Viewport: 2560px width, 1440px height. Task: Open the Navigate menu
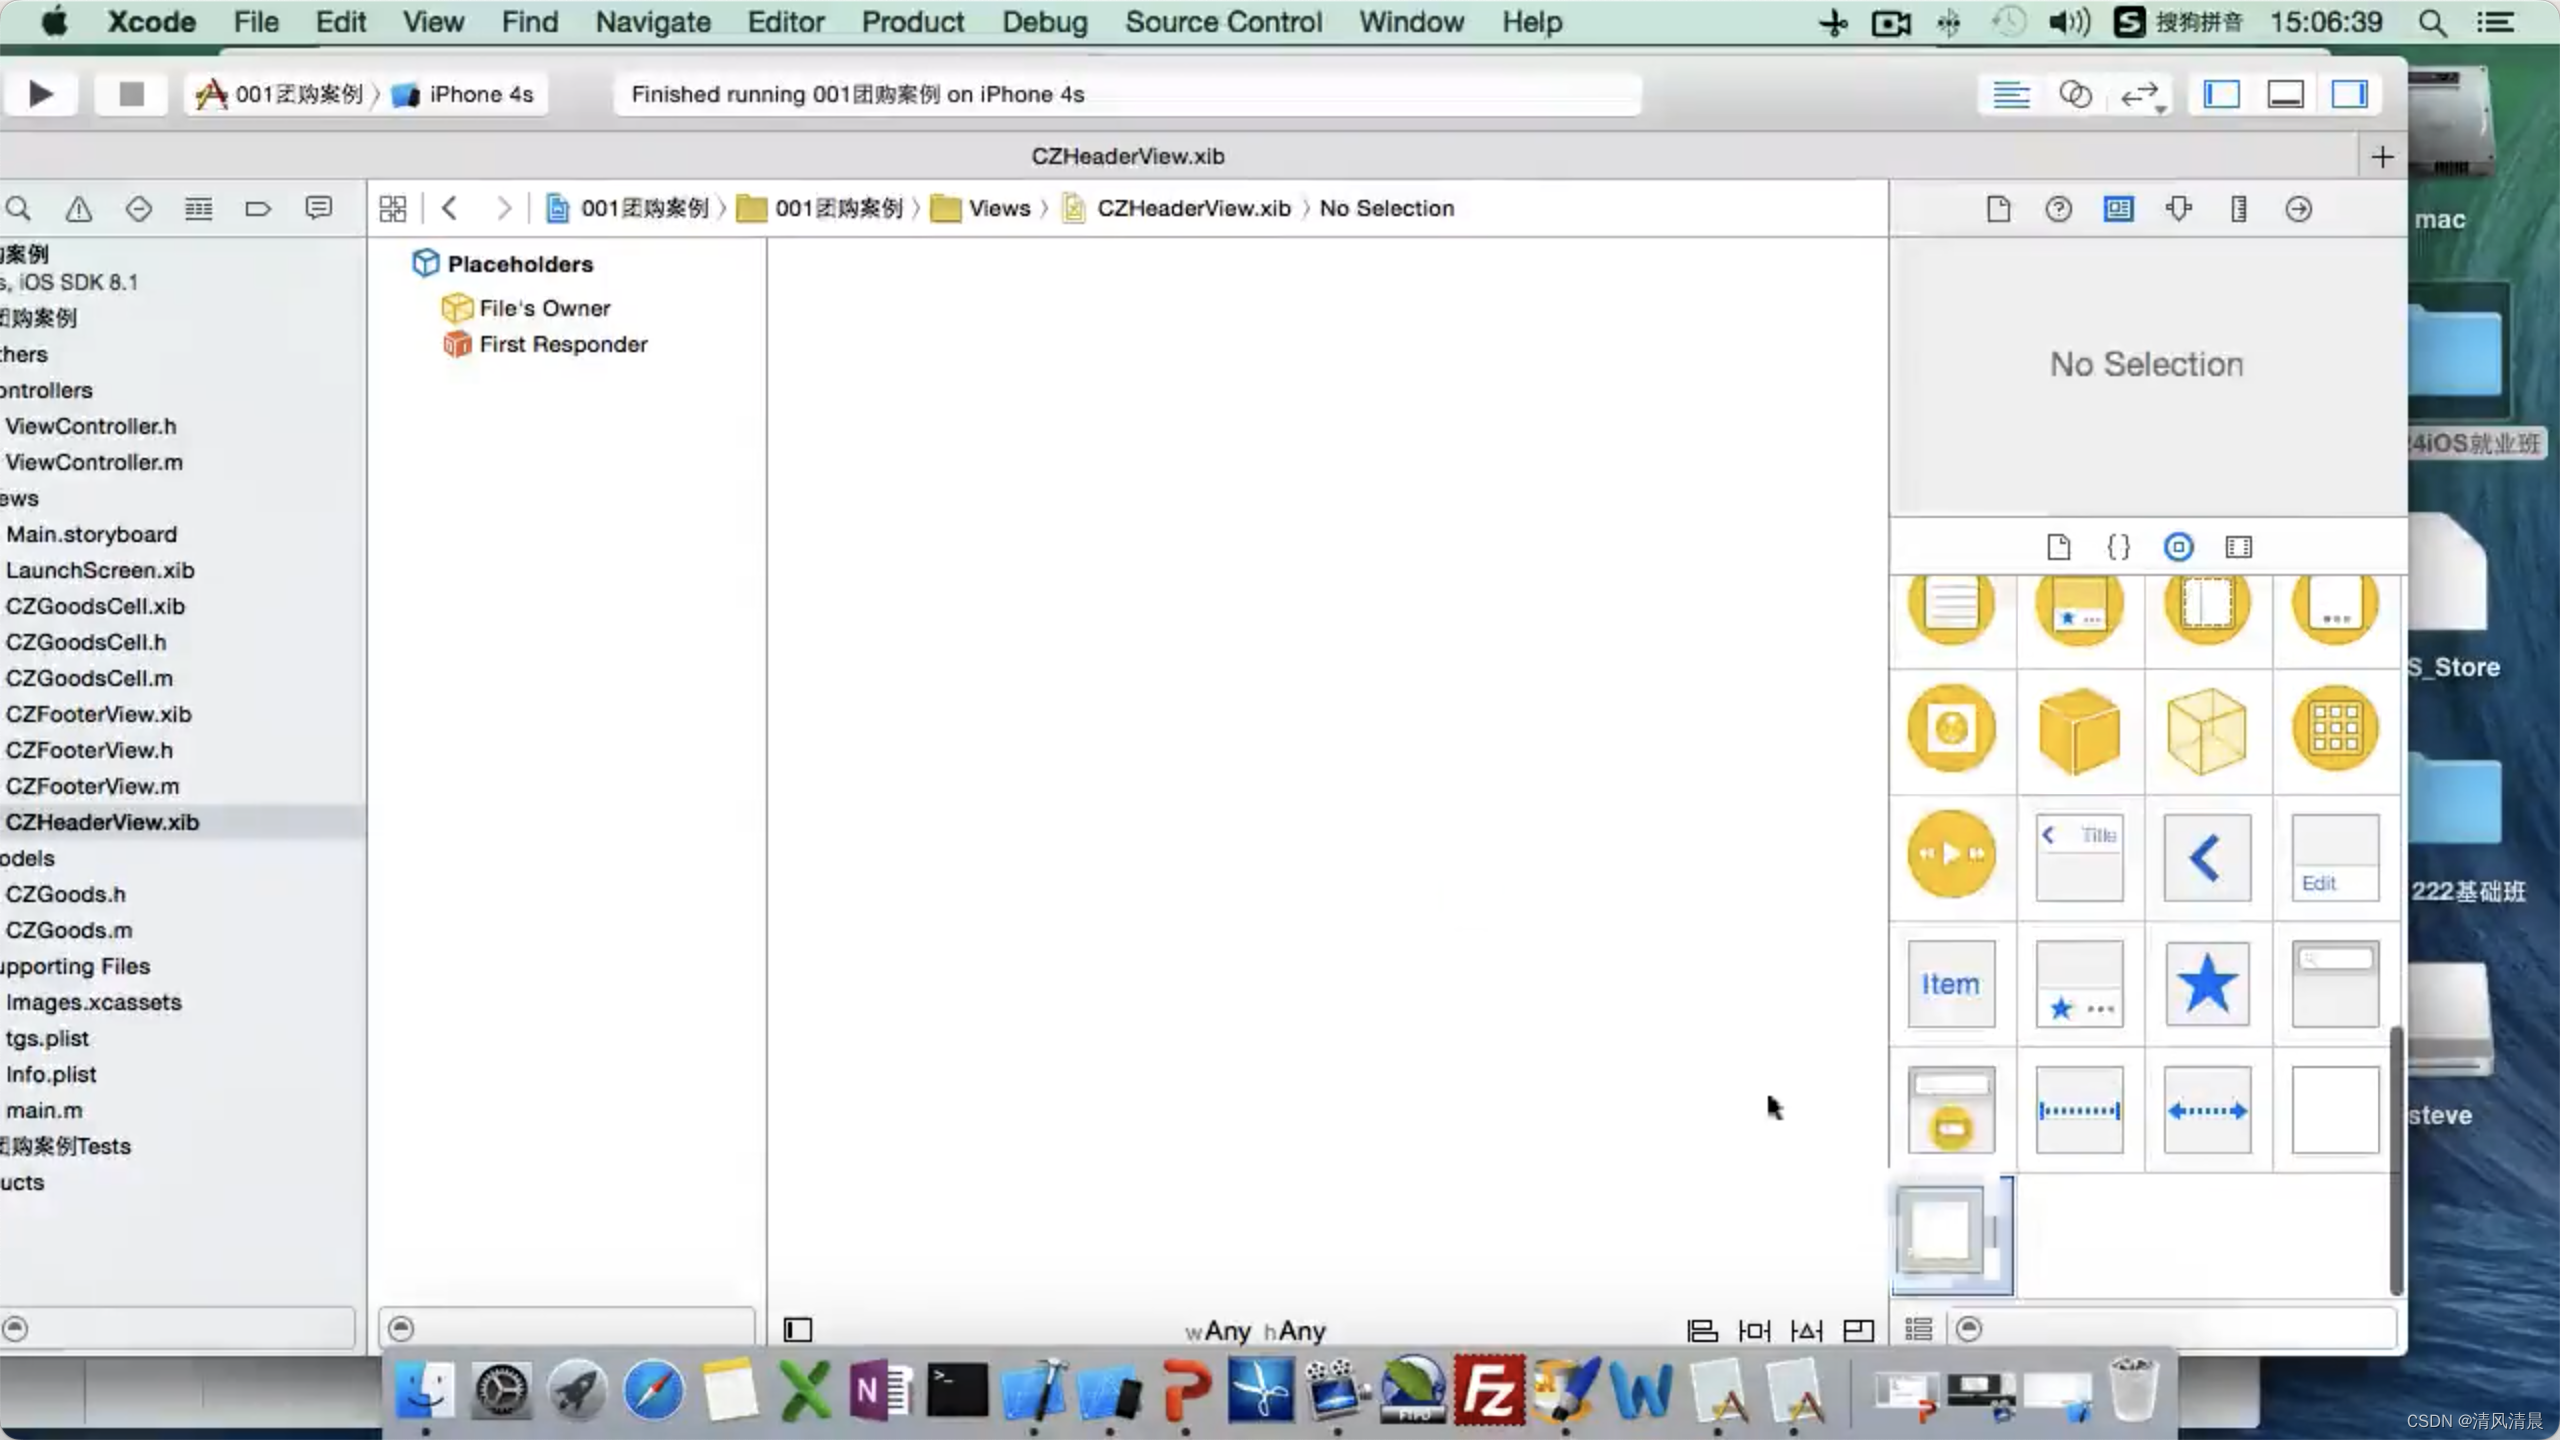tap(653, 22)
